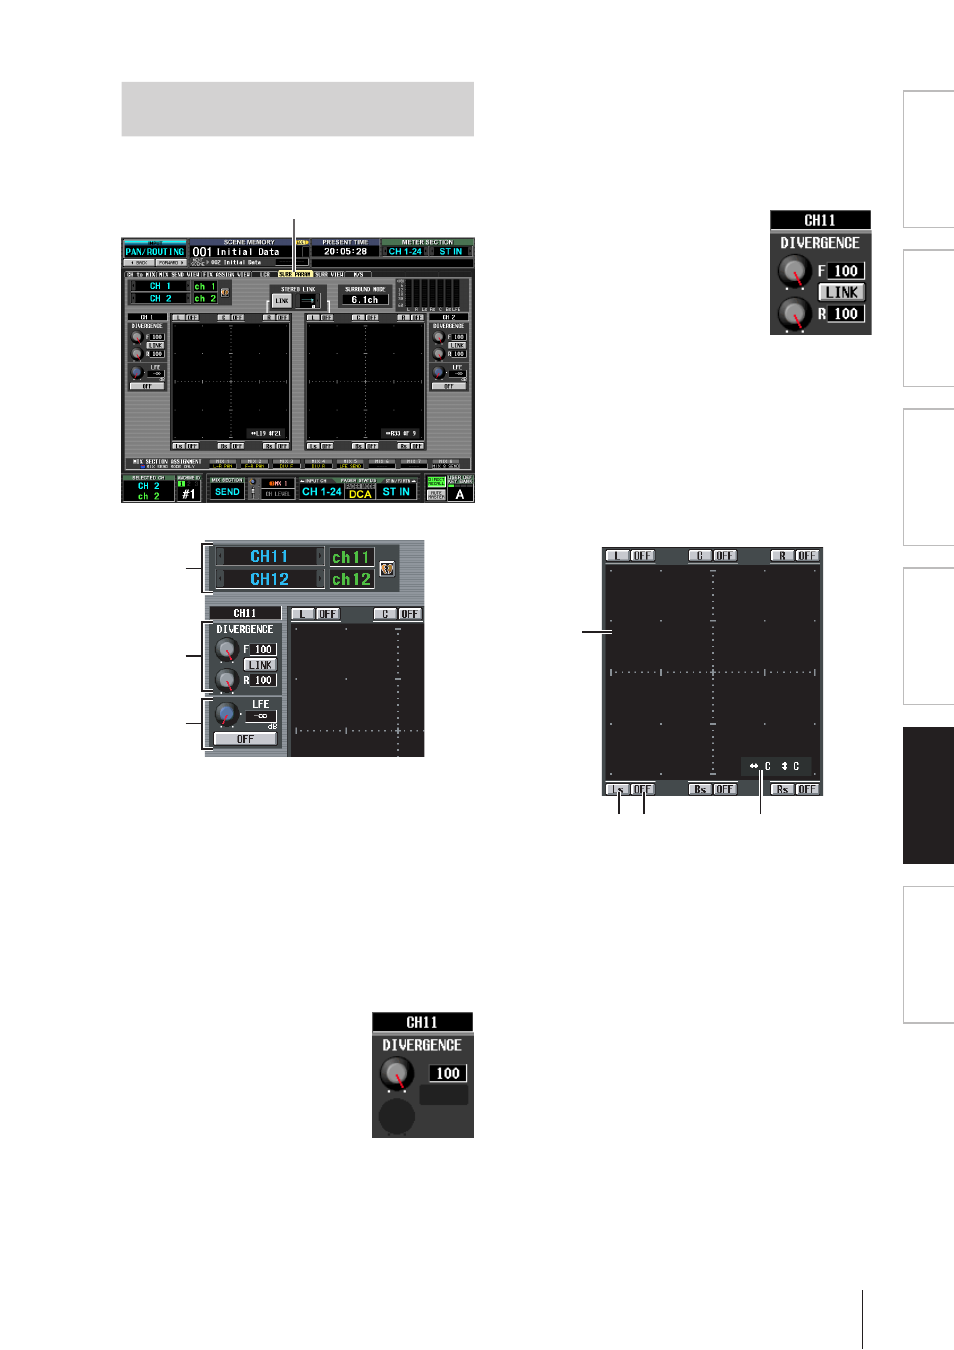This screenshot has width=954, height=1350.
Task: Click the 100 value box in the bottom CH11 DIVERGENCE panel
Action: 448,1073
